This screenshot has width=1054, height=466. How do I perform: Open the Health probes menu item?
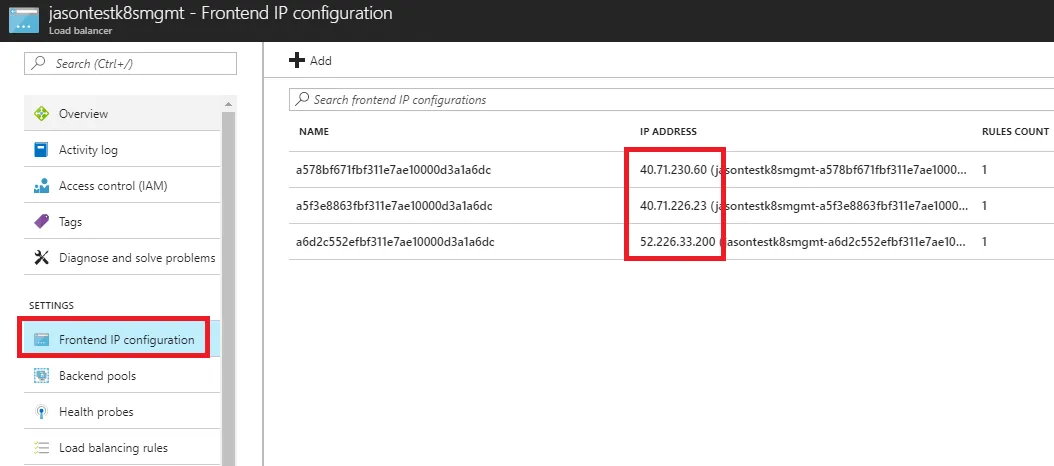click(122, 412)
